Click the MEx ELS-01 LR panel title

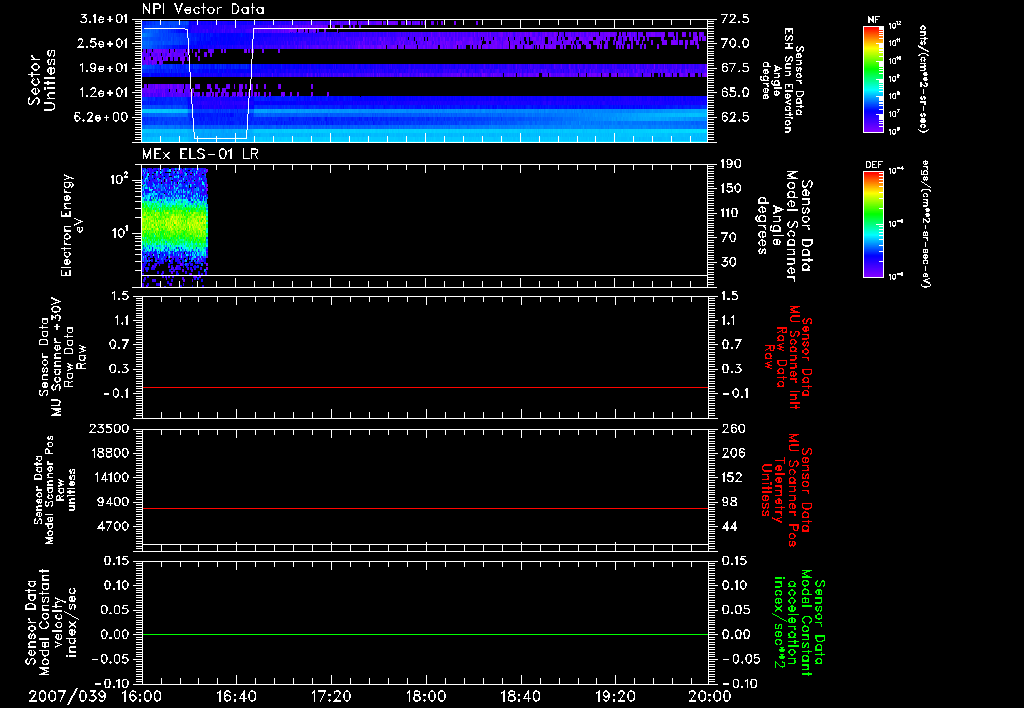pos(200,154)
